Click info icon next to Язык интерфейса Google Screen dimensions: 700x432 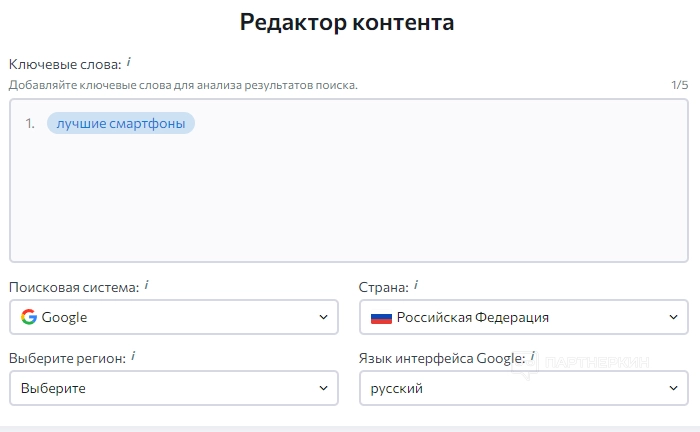click(532, 356)
